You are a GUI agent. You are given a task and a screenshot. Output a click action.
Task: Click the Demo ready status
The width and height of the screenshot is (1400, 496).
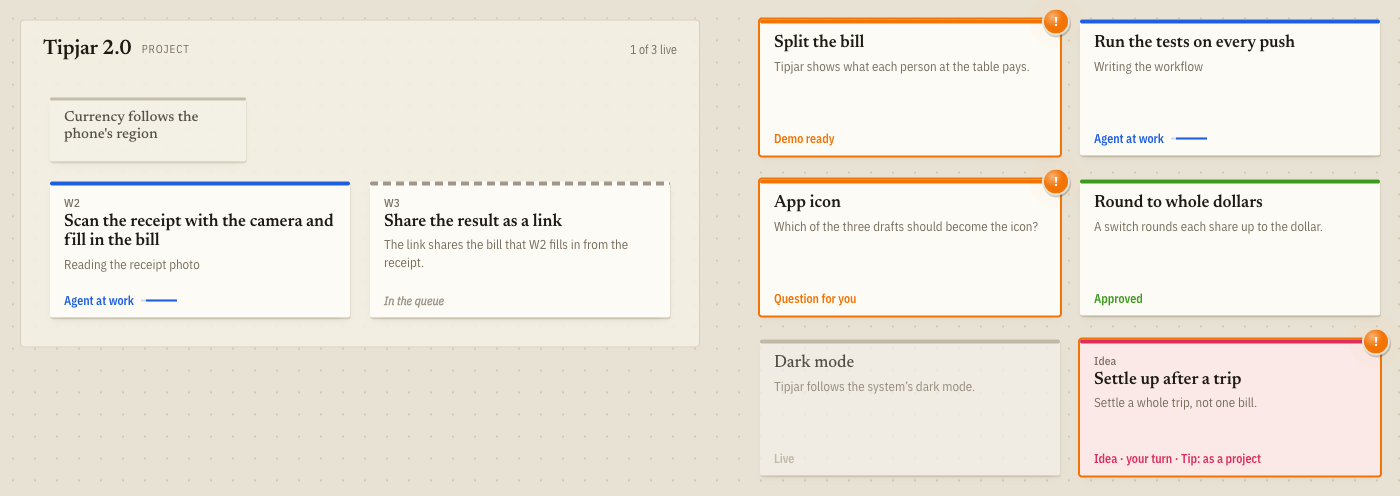coord(804,139)
